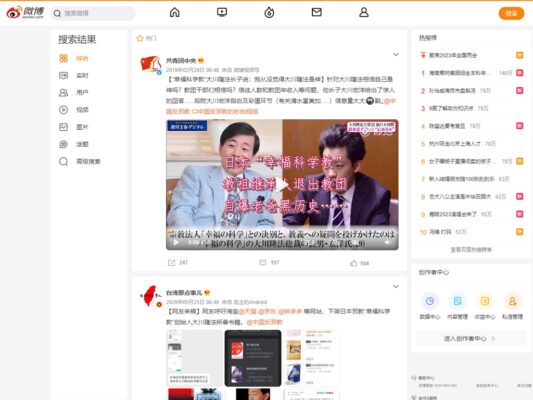Viewport: 533px width, 400px height.
Task: Open 共青团中央 avatar
Action: coord(151,65)
